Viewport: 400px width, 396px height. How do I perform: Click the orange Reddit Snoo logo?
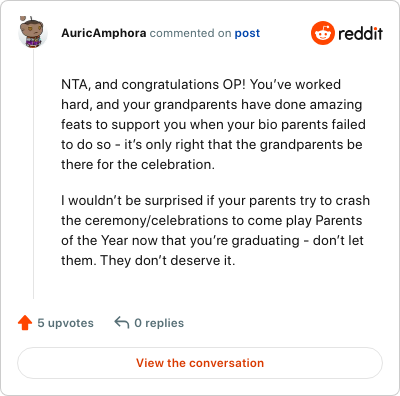[322, 33]
